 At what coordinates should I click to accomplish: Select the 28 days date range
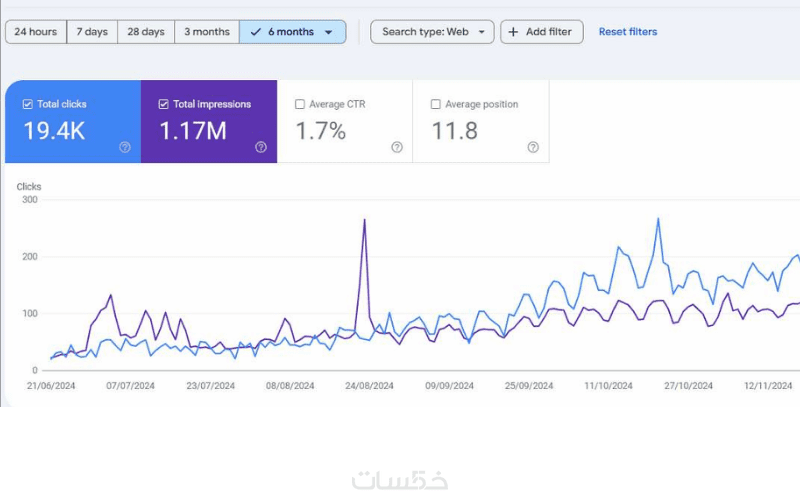(x=146, y=32)
